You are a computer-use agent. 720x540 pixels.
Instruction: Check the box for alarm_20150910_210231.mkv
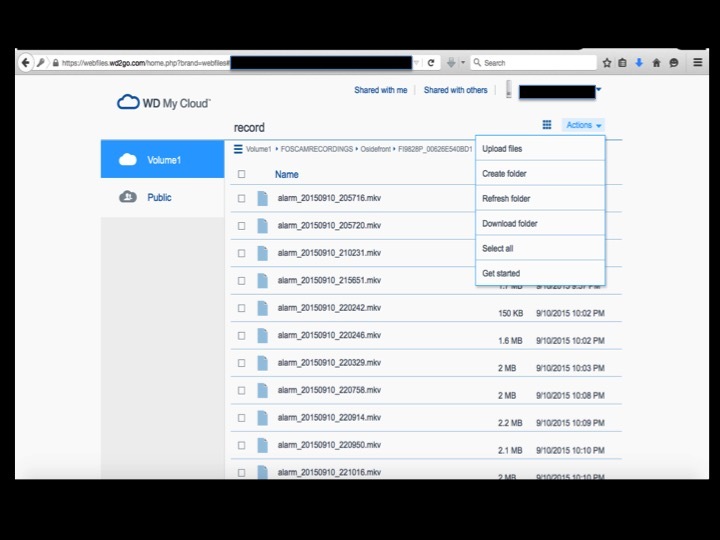(x=242, y=253)
